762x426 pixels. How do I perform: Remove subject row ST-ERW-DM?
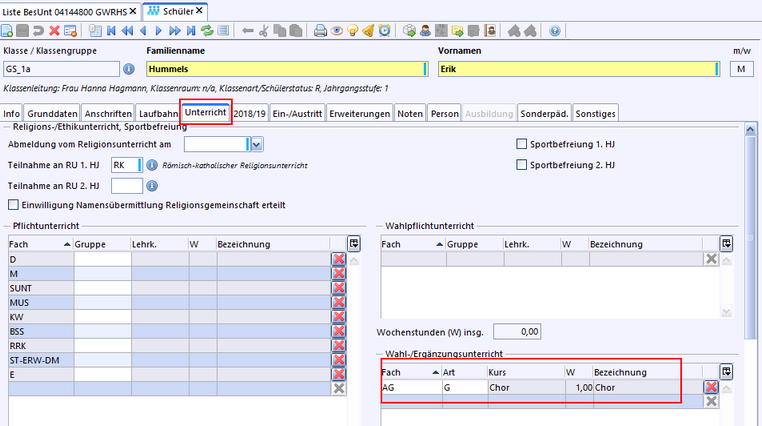(x=339, y=360)
